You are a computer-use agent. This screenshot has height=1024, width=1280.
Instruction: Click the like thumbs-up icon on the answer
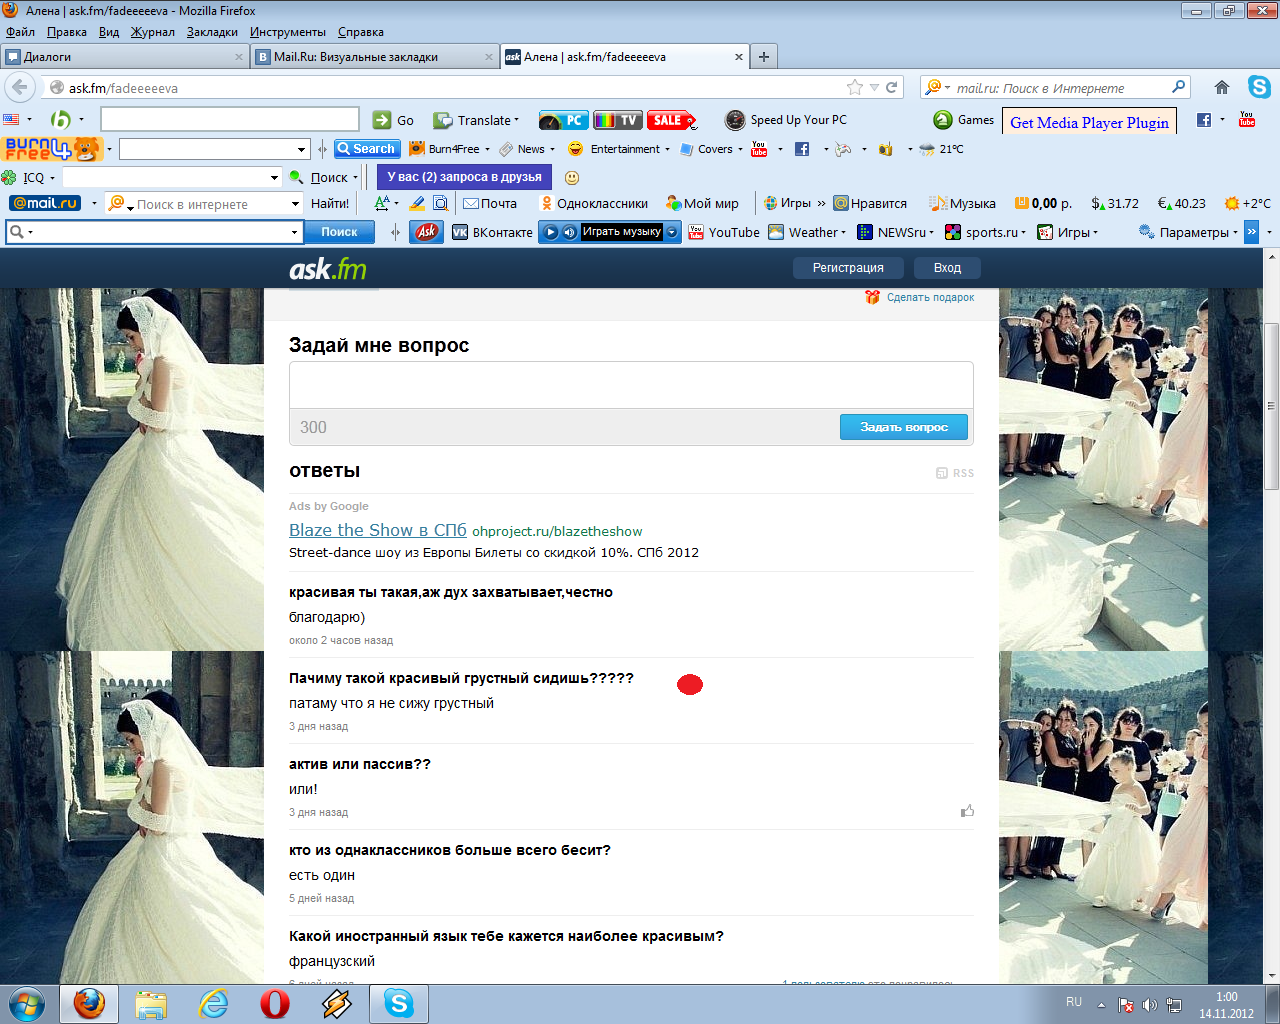click(967, 811)
